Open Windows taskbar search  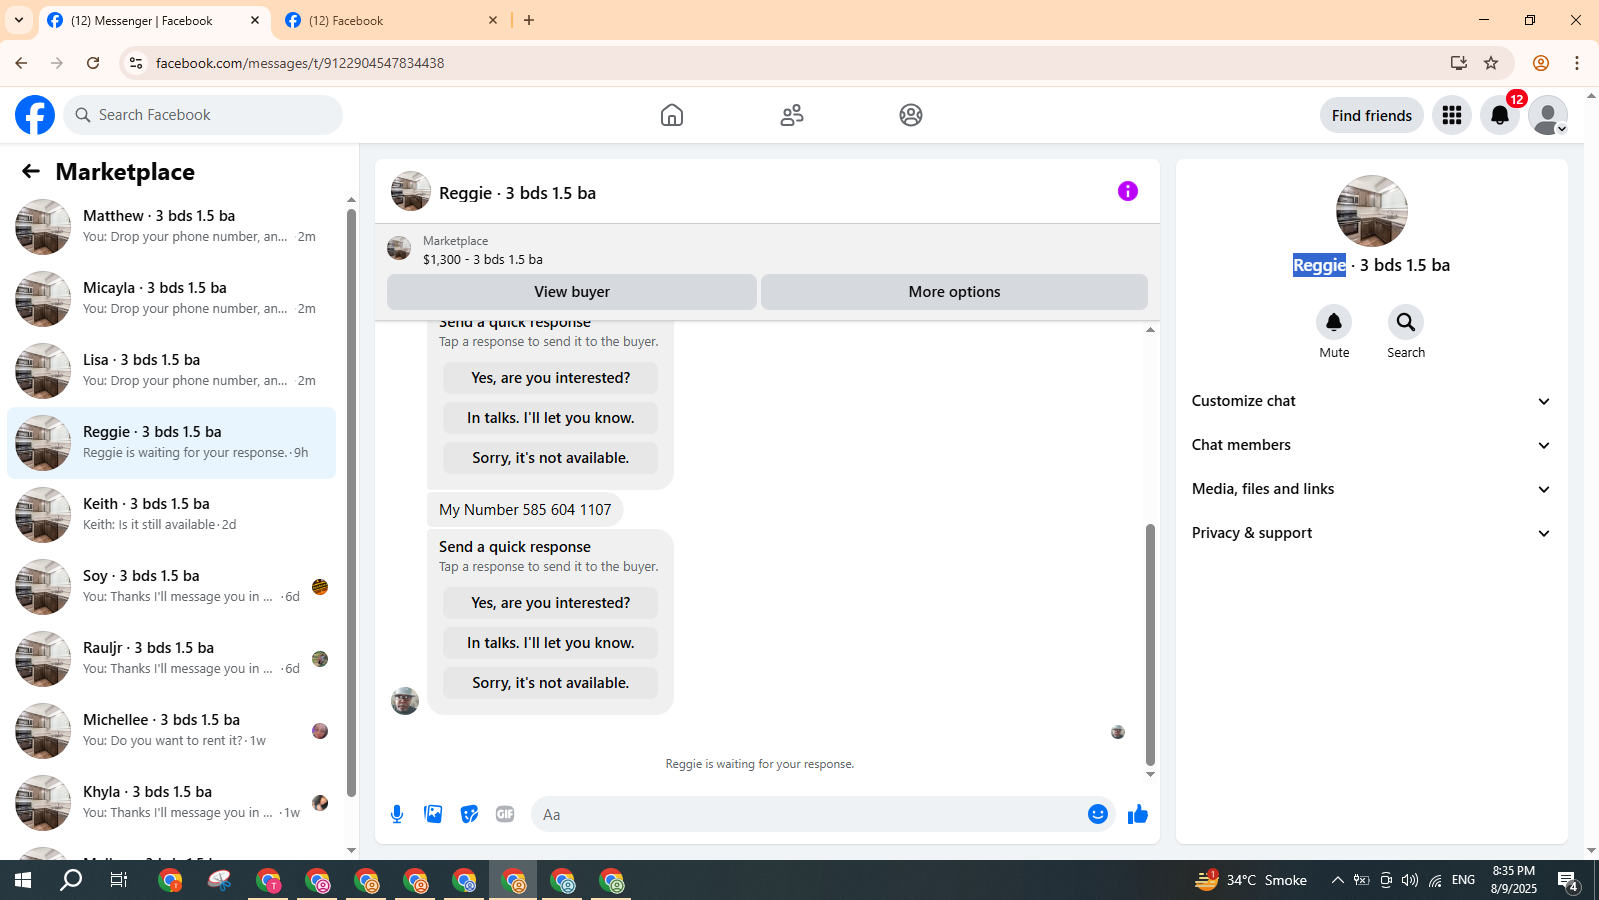tap(71, 880)
